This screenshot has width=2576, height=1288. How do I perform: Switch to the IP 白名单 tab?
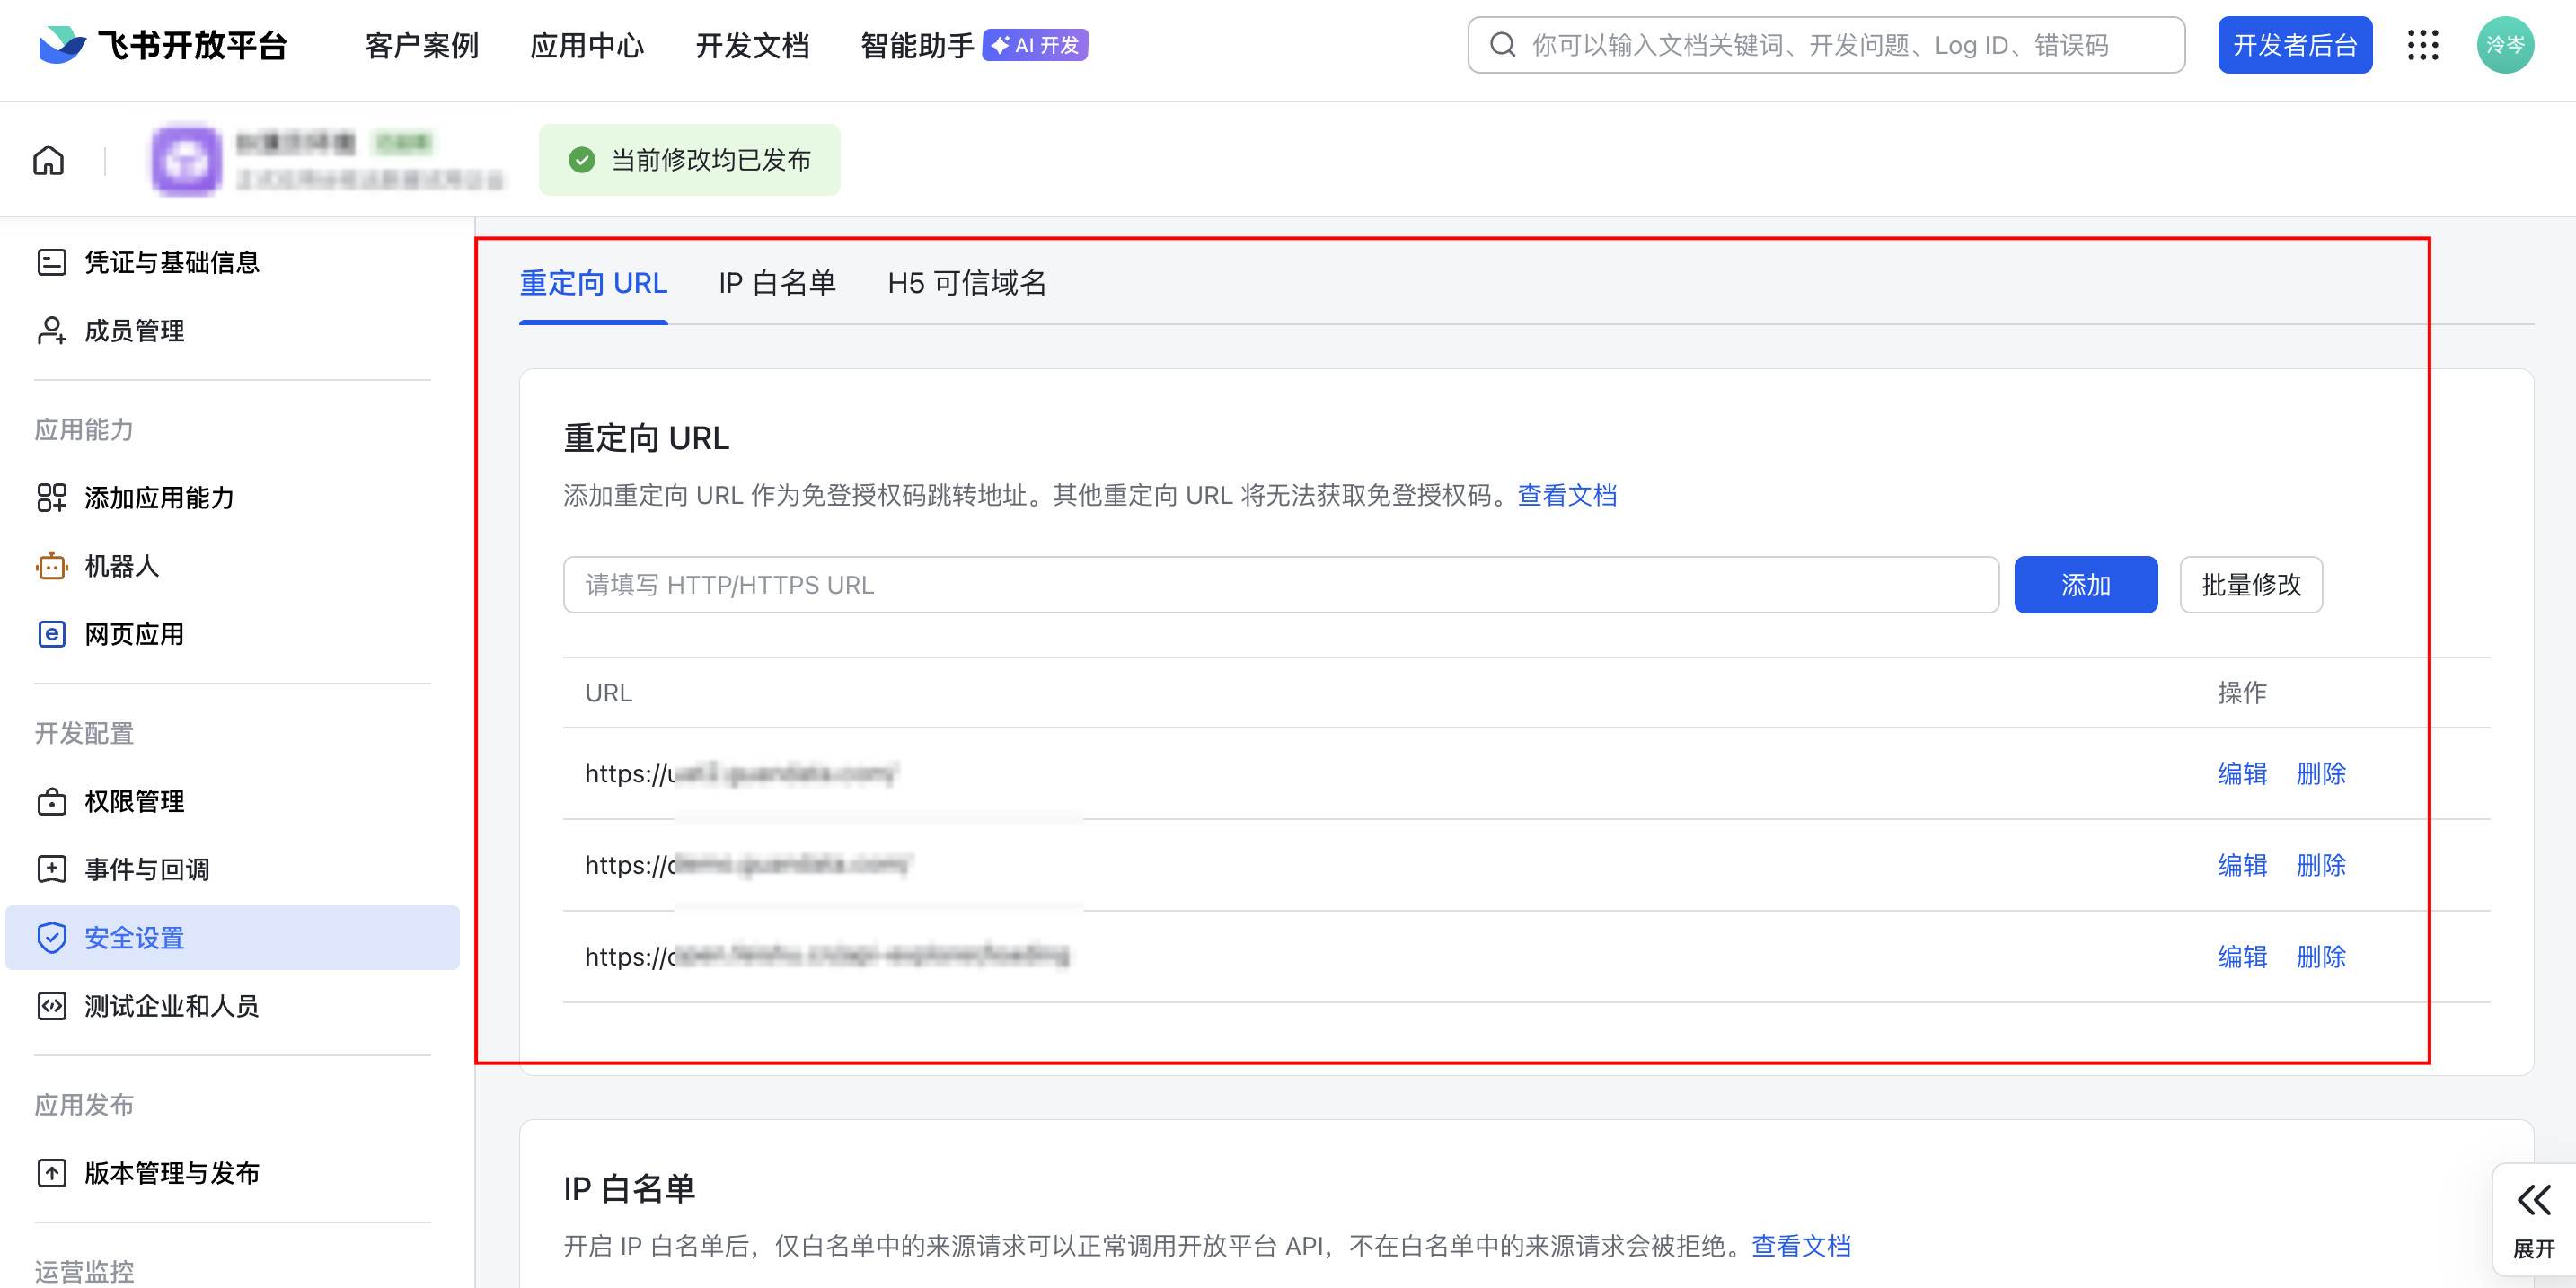[777, 283]
